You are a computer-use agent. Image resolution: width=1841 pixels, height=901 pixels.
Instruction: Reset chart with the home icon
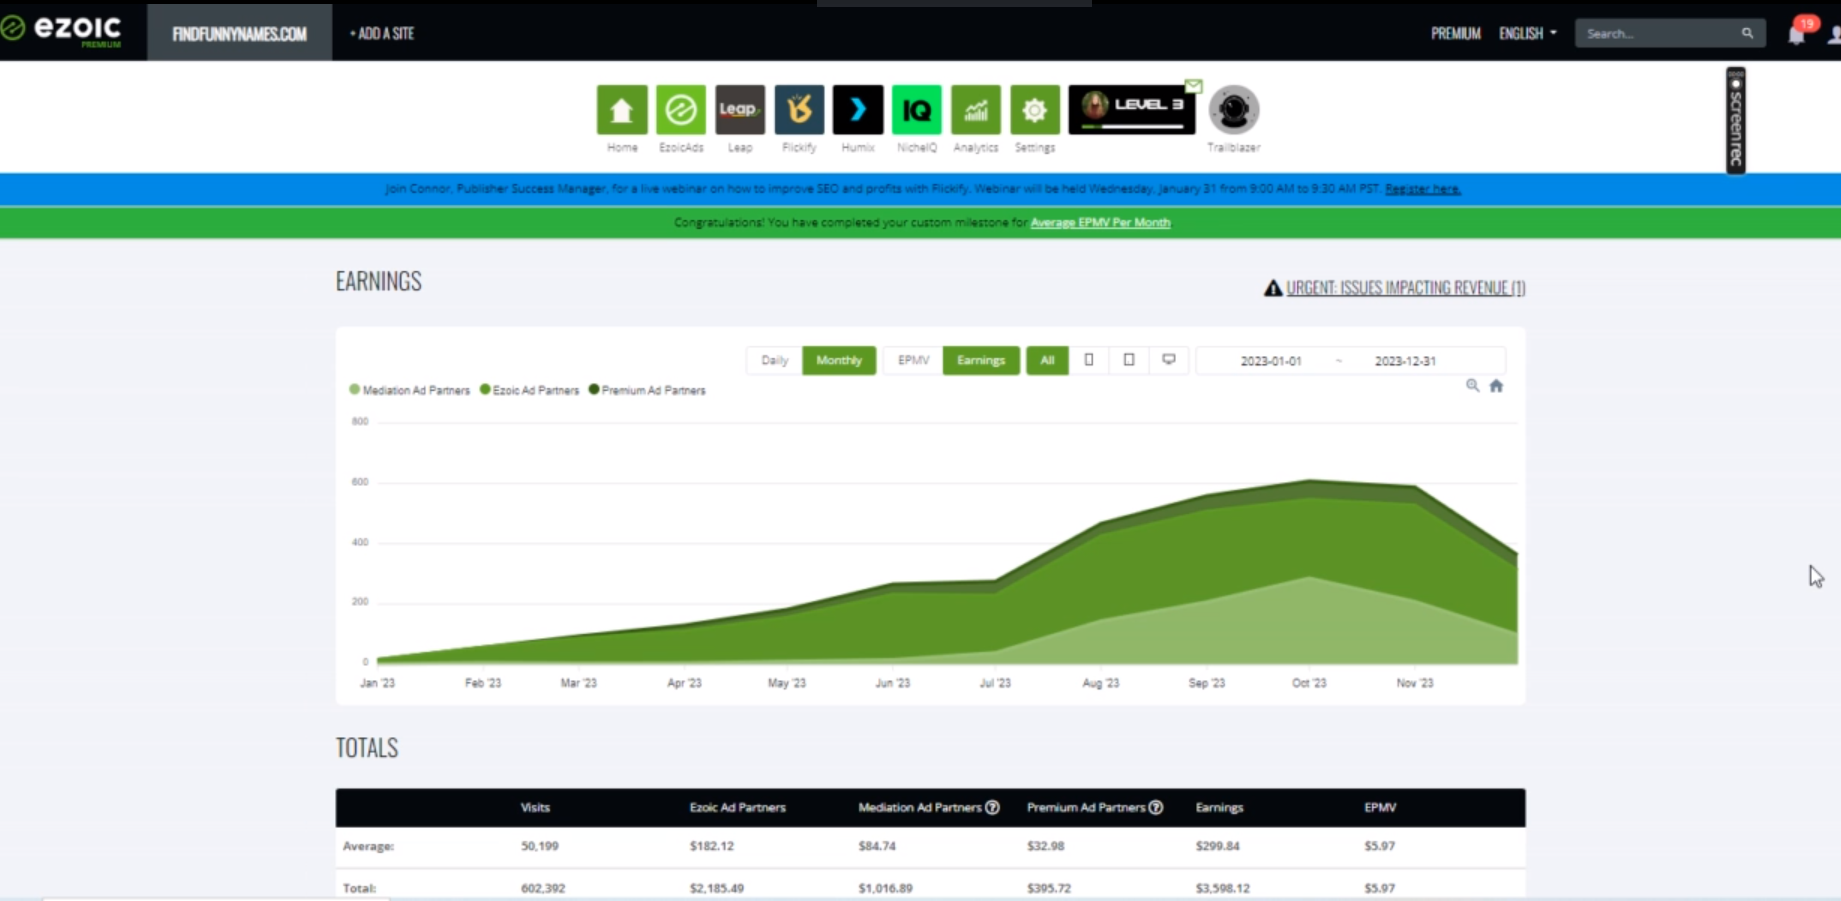[x=1496, y=386]
